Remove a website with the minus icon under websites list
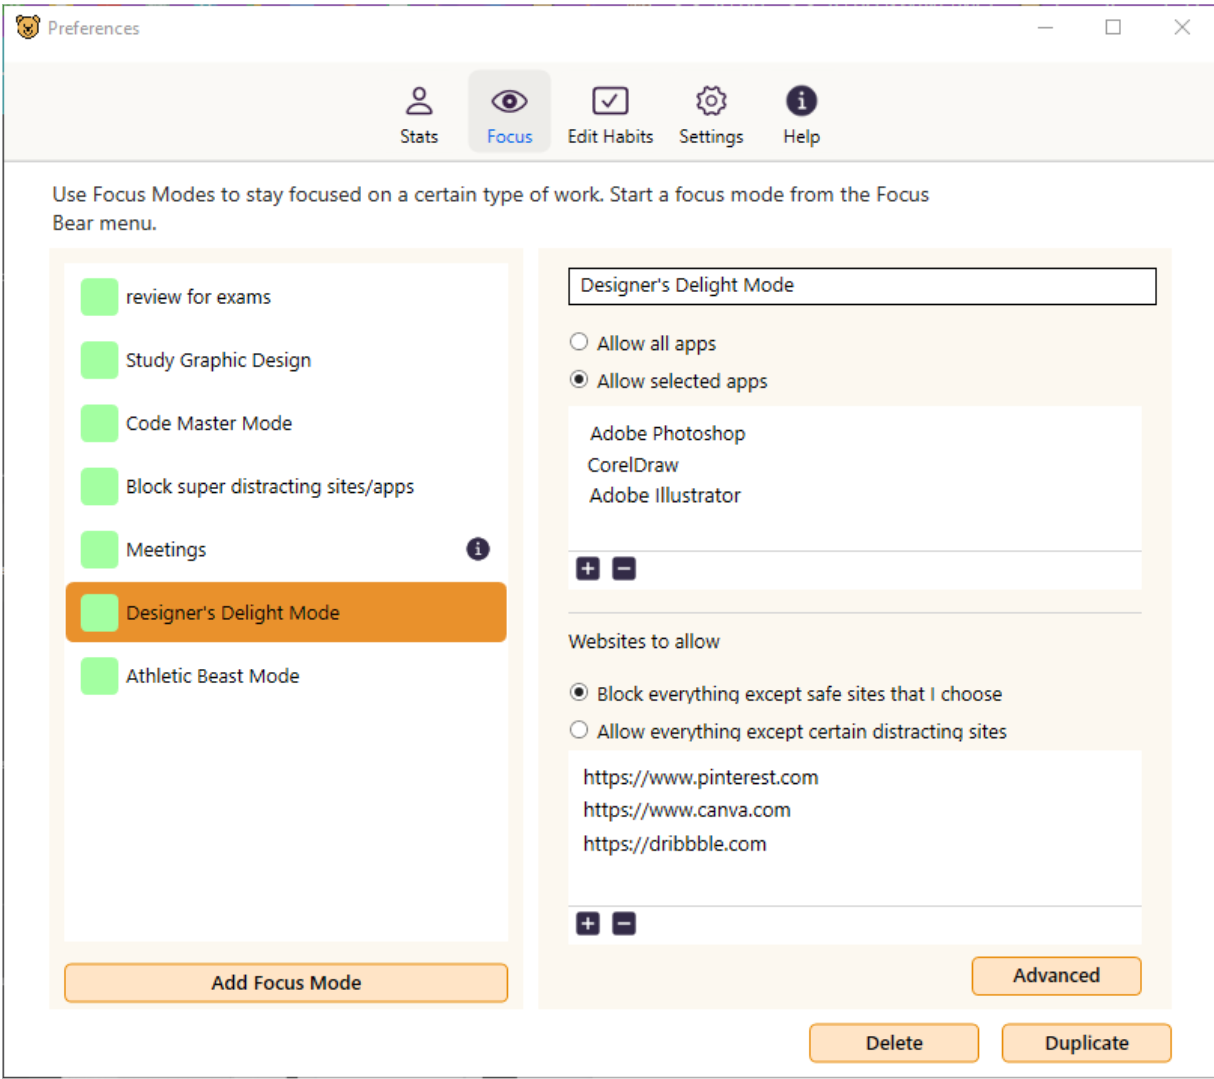This screenshot has height=1079, width=1214. click(x=624, y=924)
